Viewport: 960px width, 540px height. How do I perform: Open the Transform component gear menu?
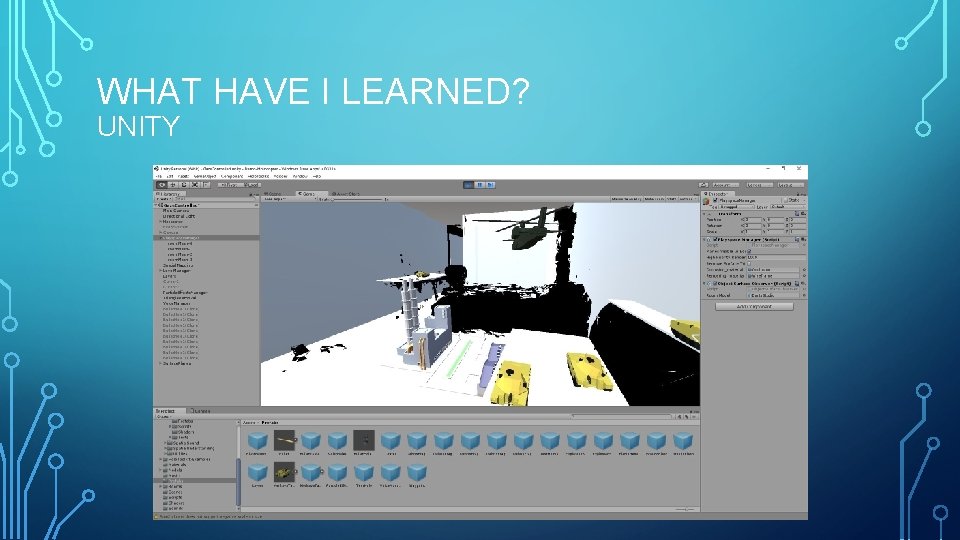pos(804,214)
